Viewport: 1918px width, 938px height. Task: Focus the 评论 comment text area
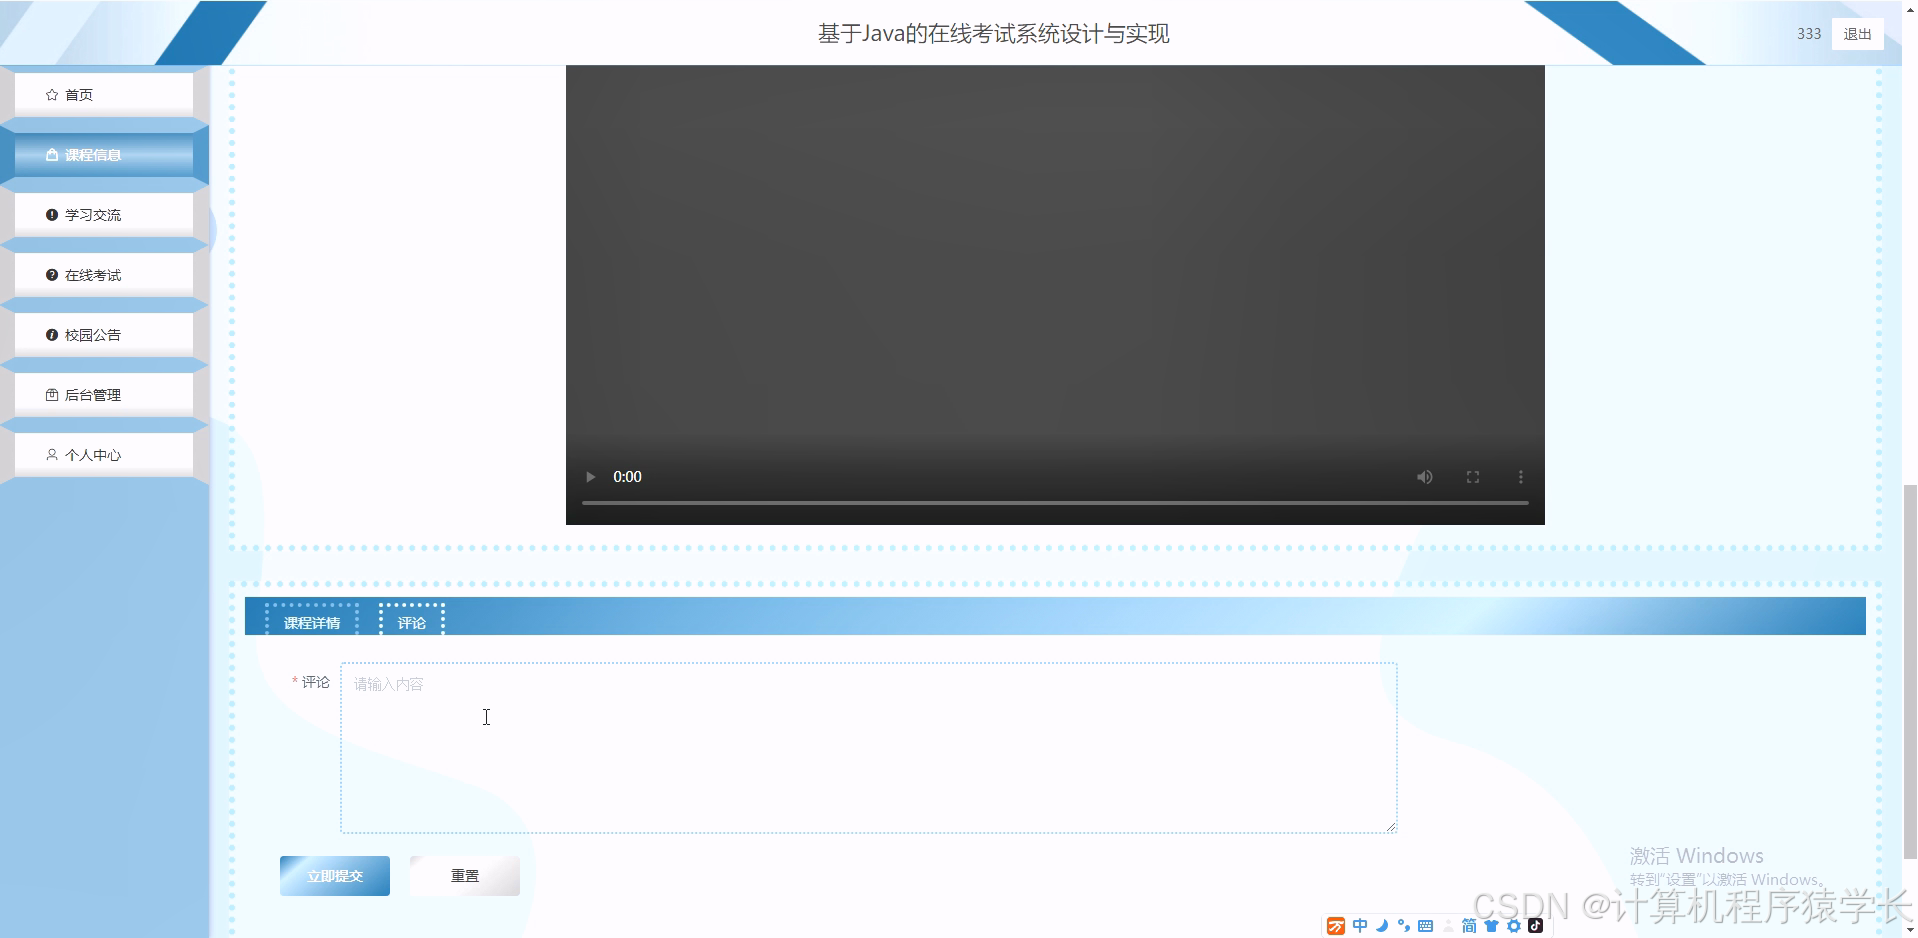[x=868, y=747]
